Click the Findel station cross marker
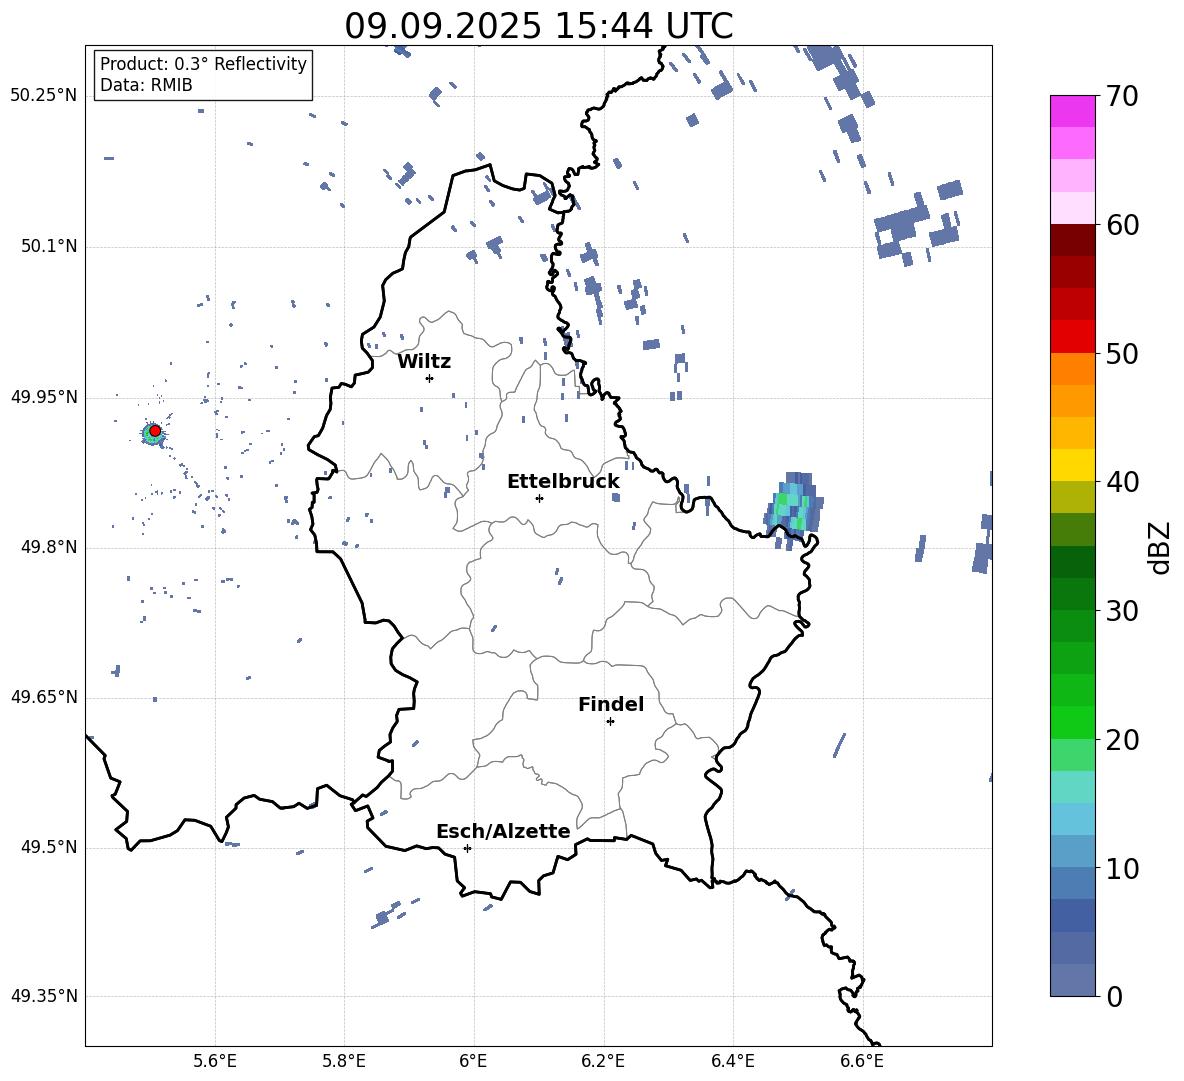The height and width of the screenshot is (1081, 1184). 610,722
